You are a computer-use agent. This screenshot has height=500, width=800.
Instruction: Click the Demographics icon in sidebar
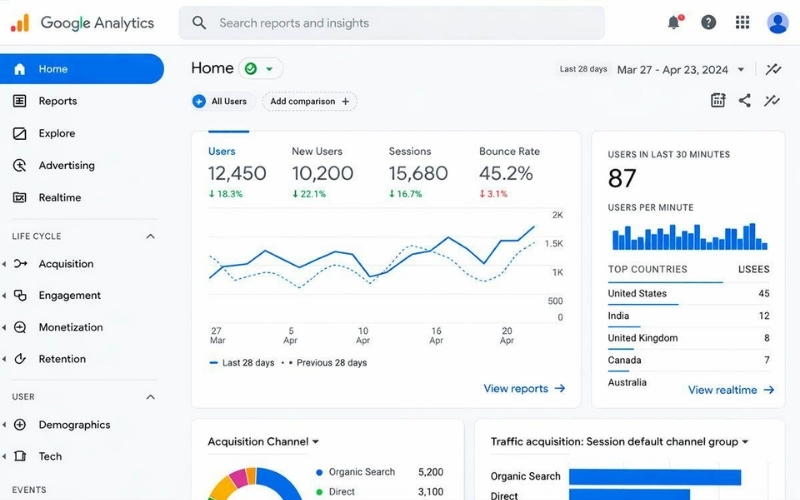(20, 425)
